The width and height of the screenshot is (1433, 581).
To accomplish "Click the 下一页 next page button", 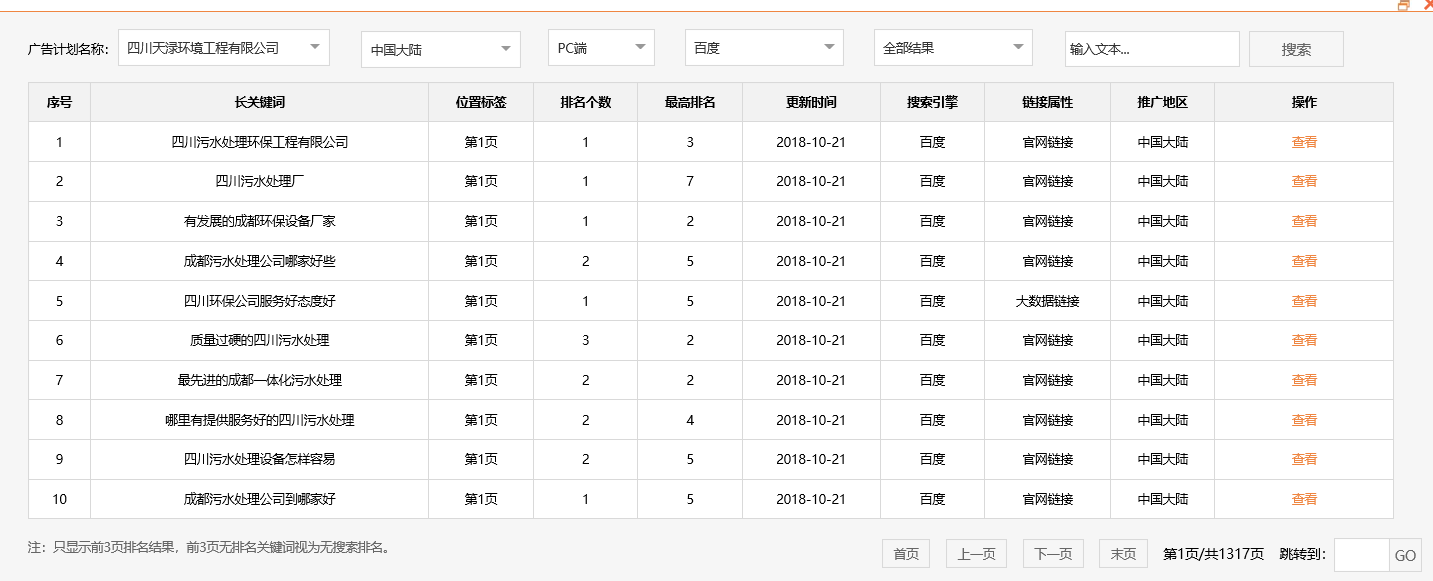I will [x=1050, y=553].
